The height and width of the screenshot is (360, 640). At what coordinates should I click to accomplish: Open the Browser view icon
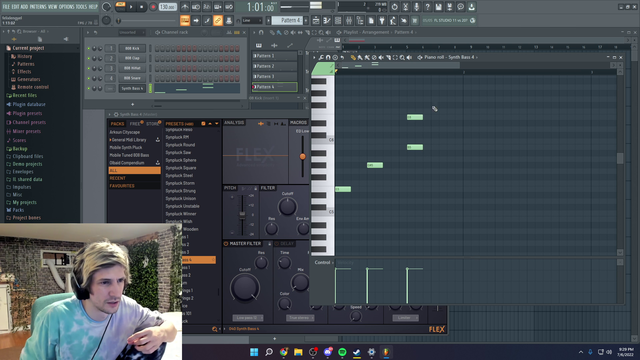point(360,20)
